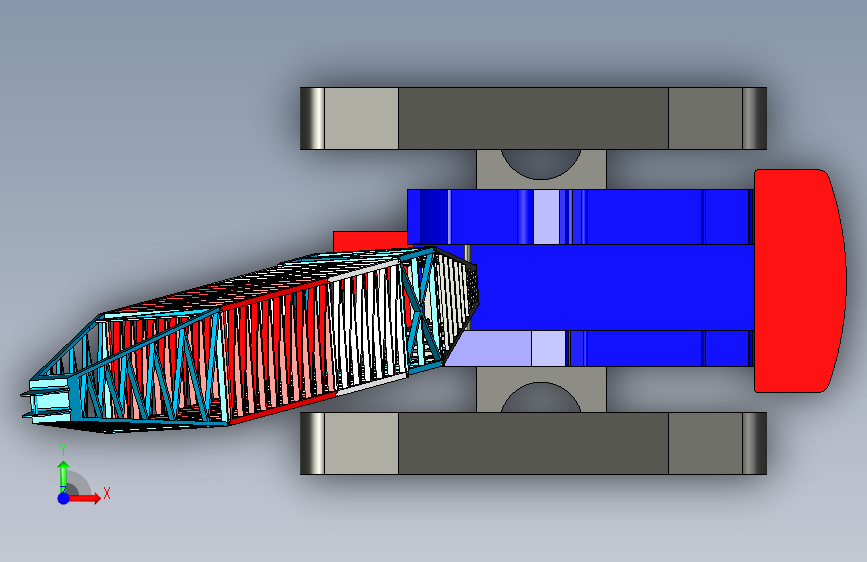Select the upper gray track bracket with semicircular cutout
The height and width of the screenshot is (562, 867).
(x=541, y=169)
